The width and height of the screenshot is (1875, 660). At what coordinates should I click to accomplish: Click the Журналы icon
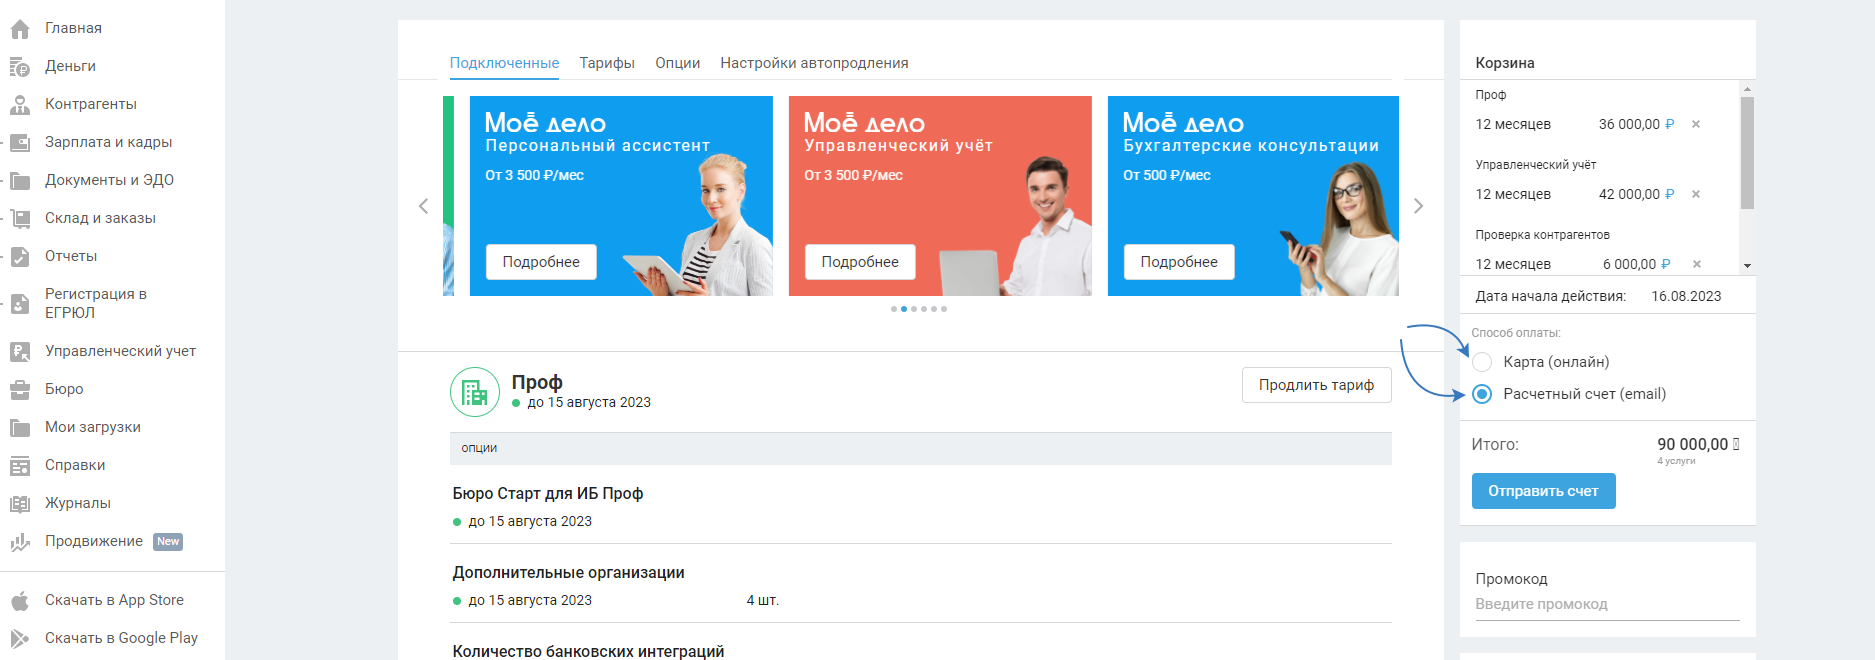coord(20,504)
